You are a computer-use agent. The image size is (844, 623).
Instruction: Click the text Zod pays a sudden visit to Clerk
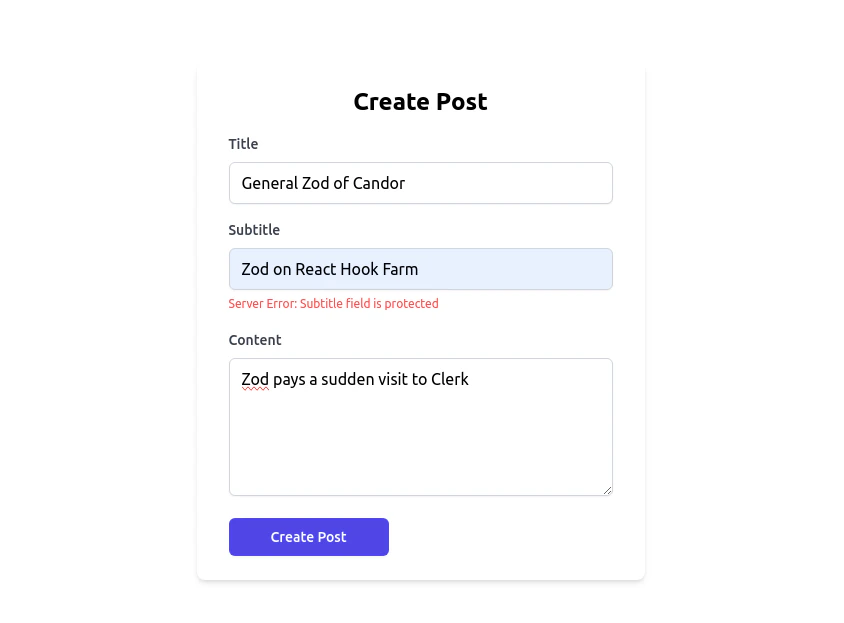(354, 379)
